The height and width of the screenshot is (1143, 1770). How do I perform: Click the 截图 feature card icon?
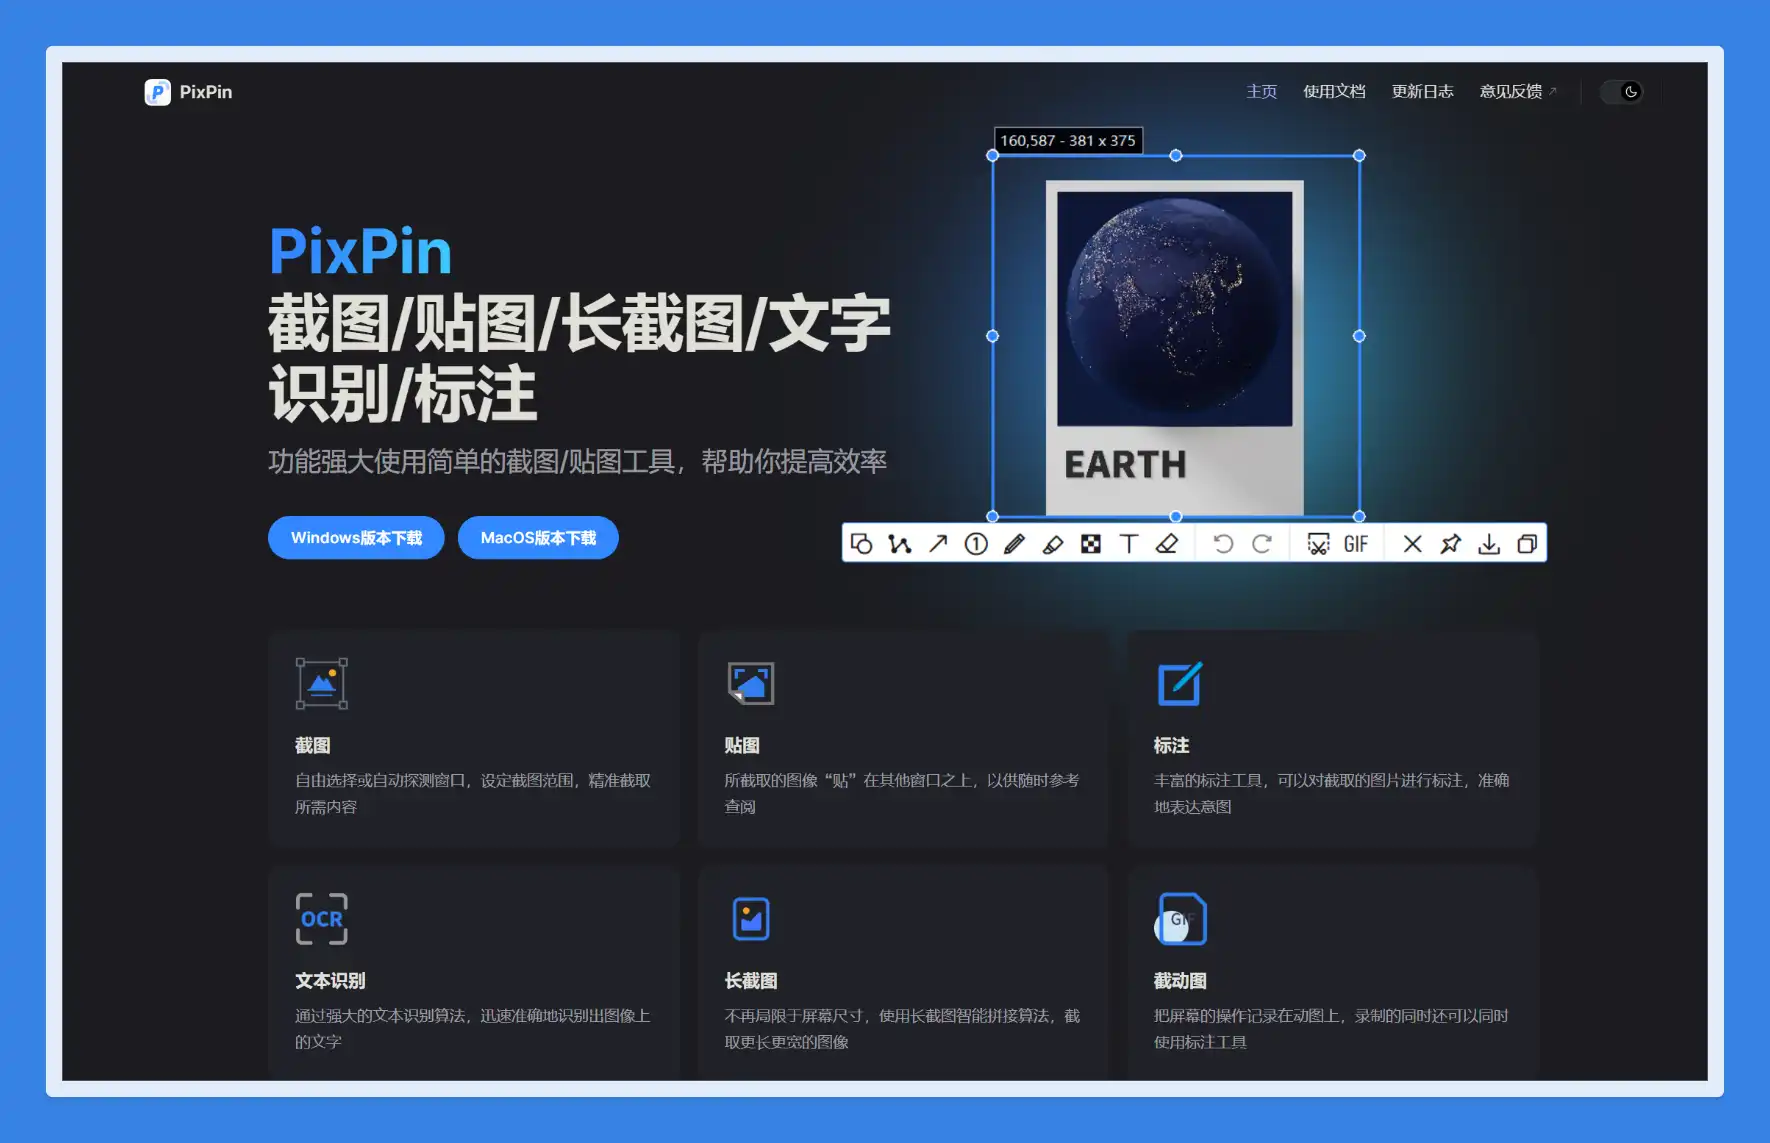click(x=322, y=684)
